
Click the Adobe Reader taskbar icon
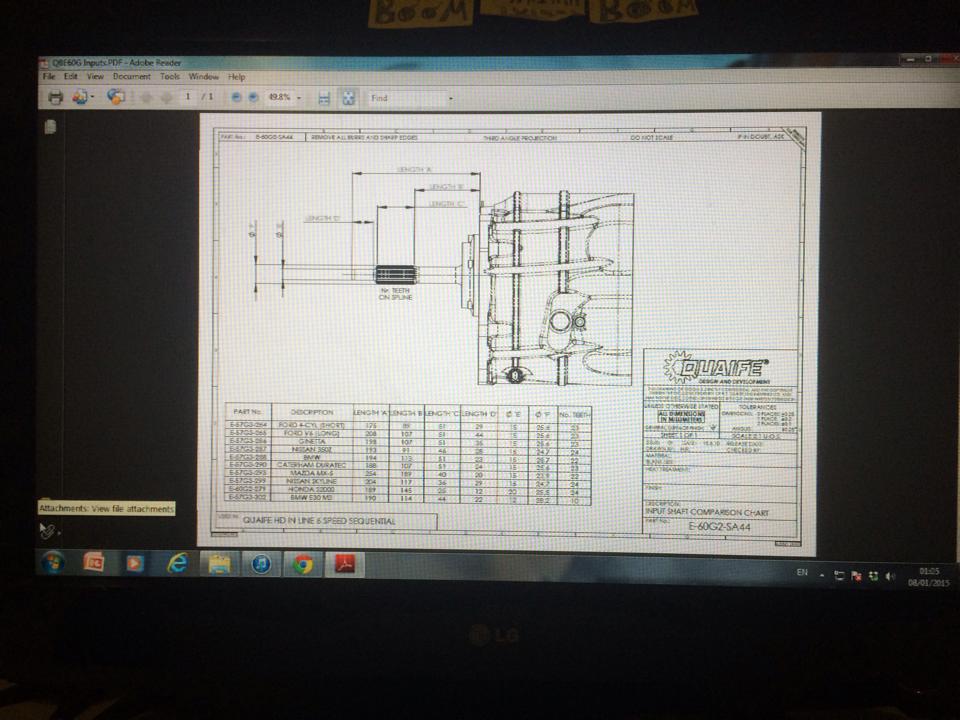point(345,564)
